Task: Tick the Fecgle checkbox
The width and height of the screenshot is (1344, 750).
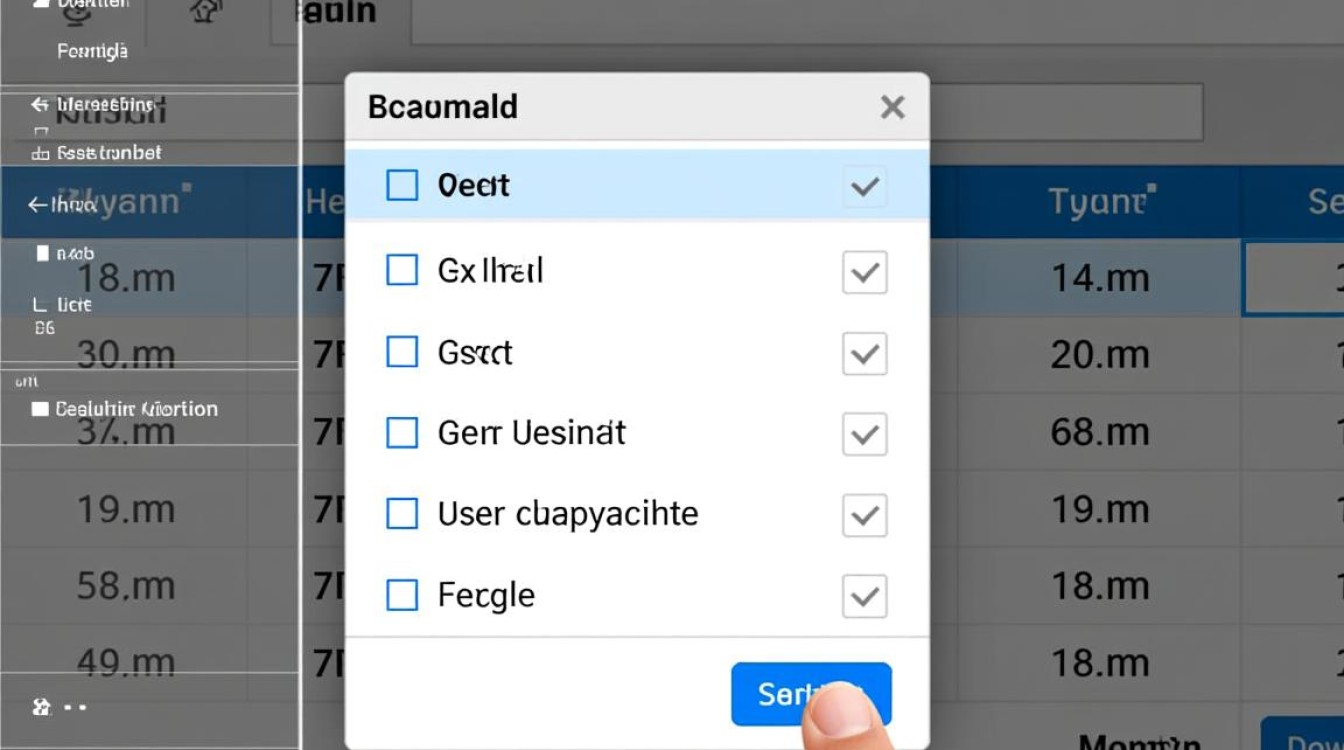Action: point(402,595)
